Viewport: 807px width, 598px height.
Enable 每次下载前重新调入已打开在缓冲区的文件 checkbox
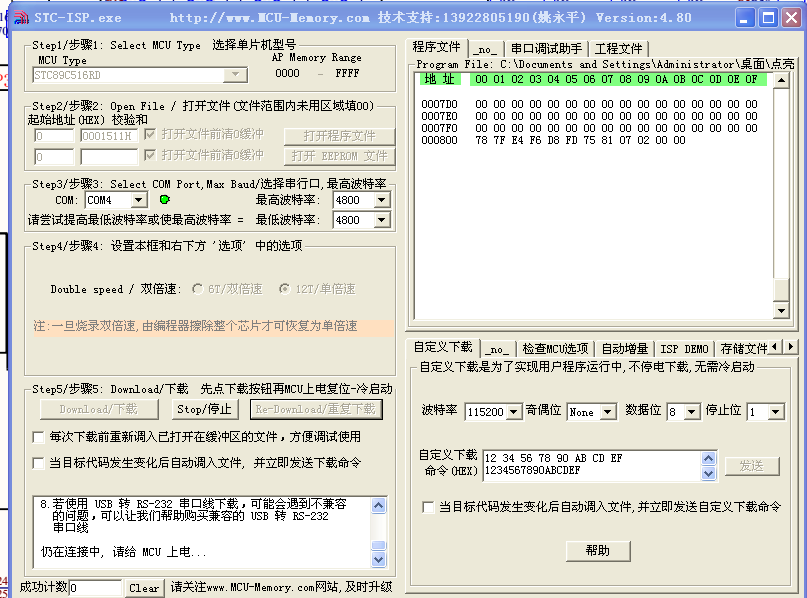38,437
